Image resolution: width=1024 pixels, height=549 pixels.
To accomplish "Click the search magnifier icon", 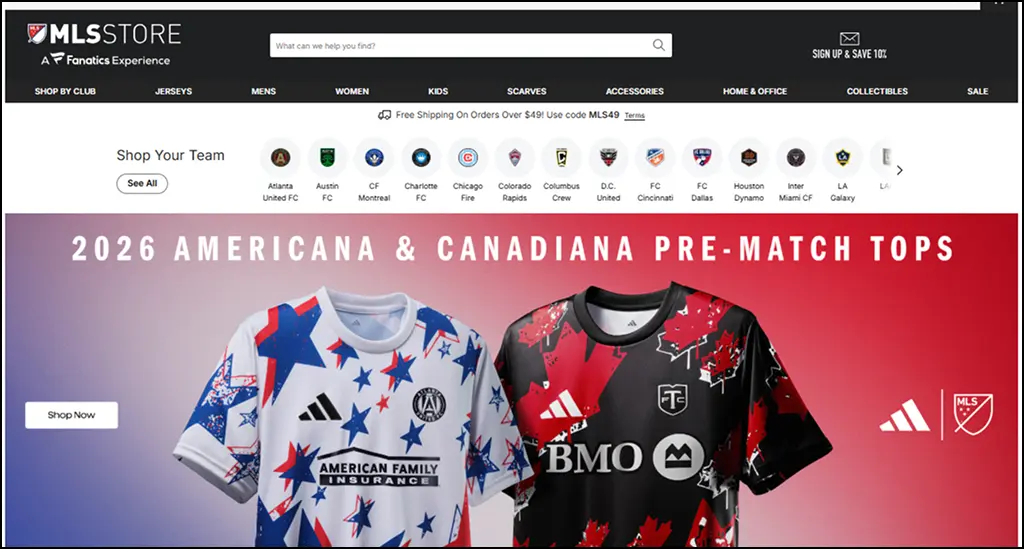I will [x=659, y=45].
